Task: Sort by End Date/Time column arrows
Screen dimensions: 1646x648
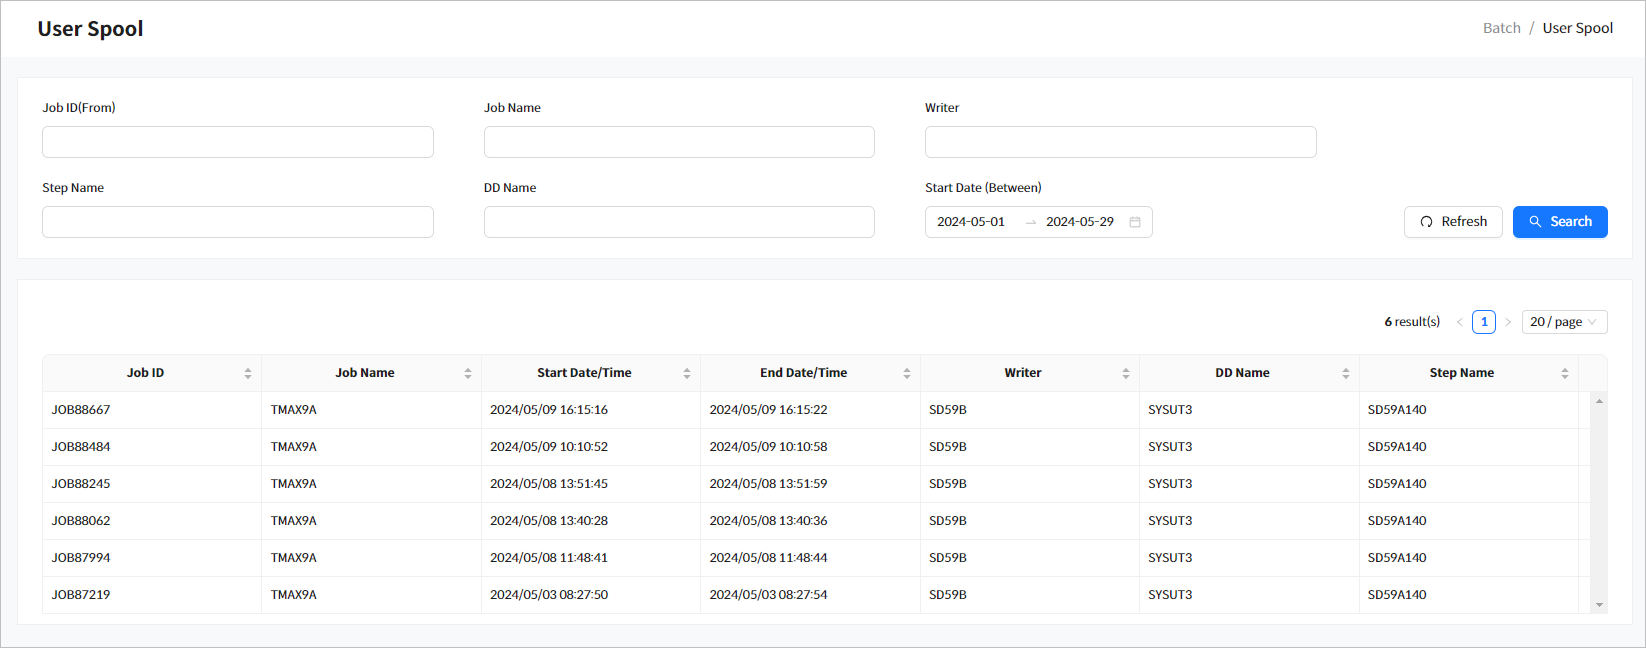Action: [x=906, y=373]
